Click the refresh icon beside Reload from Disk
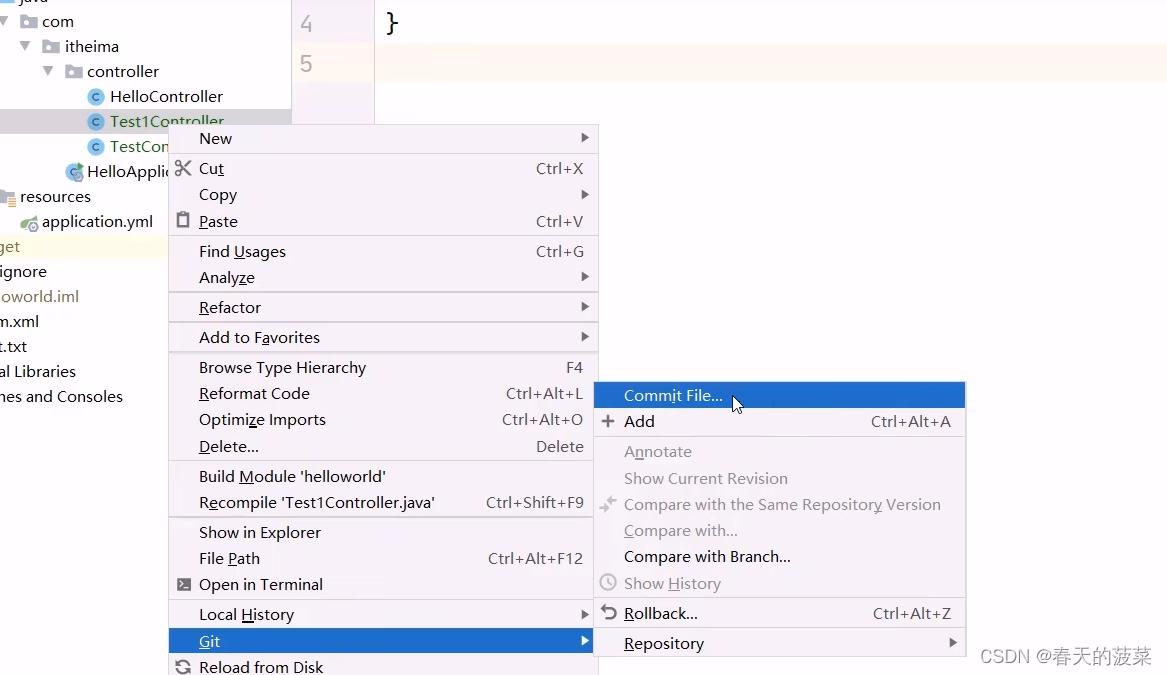Screen dimensions: 1167x675 [x=184, y=666]
